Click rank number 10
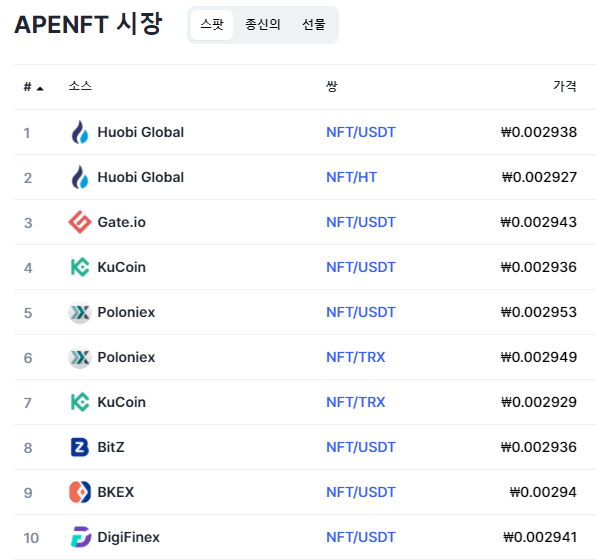The image size is (596, 560). point(31,538)
